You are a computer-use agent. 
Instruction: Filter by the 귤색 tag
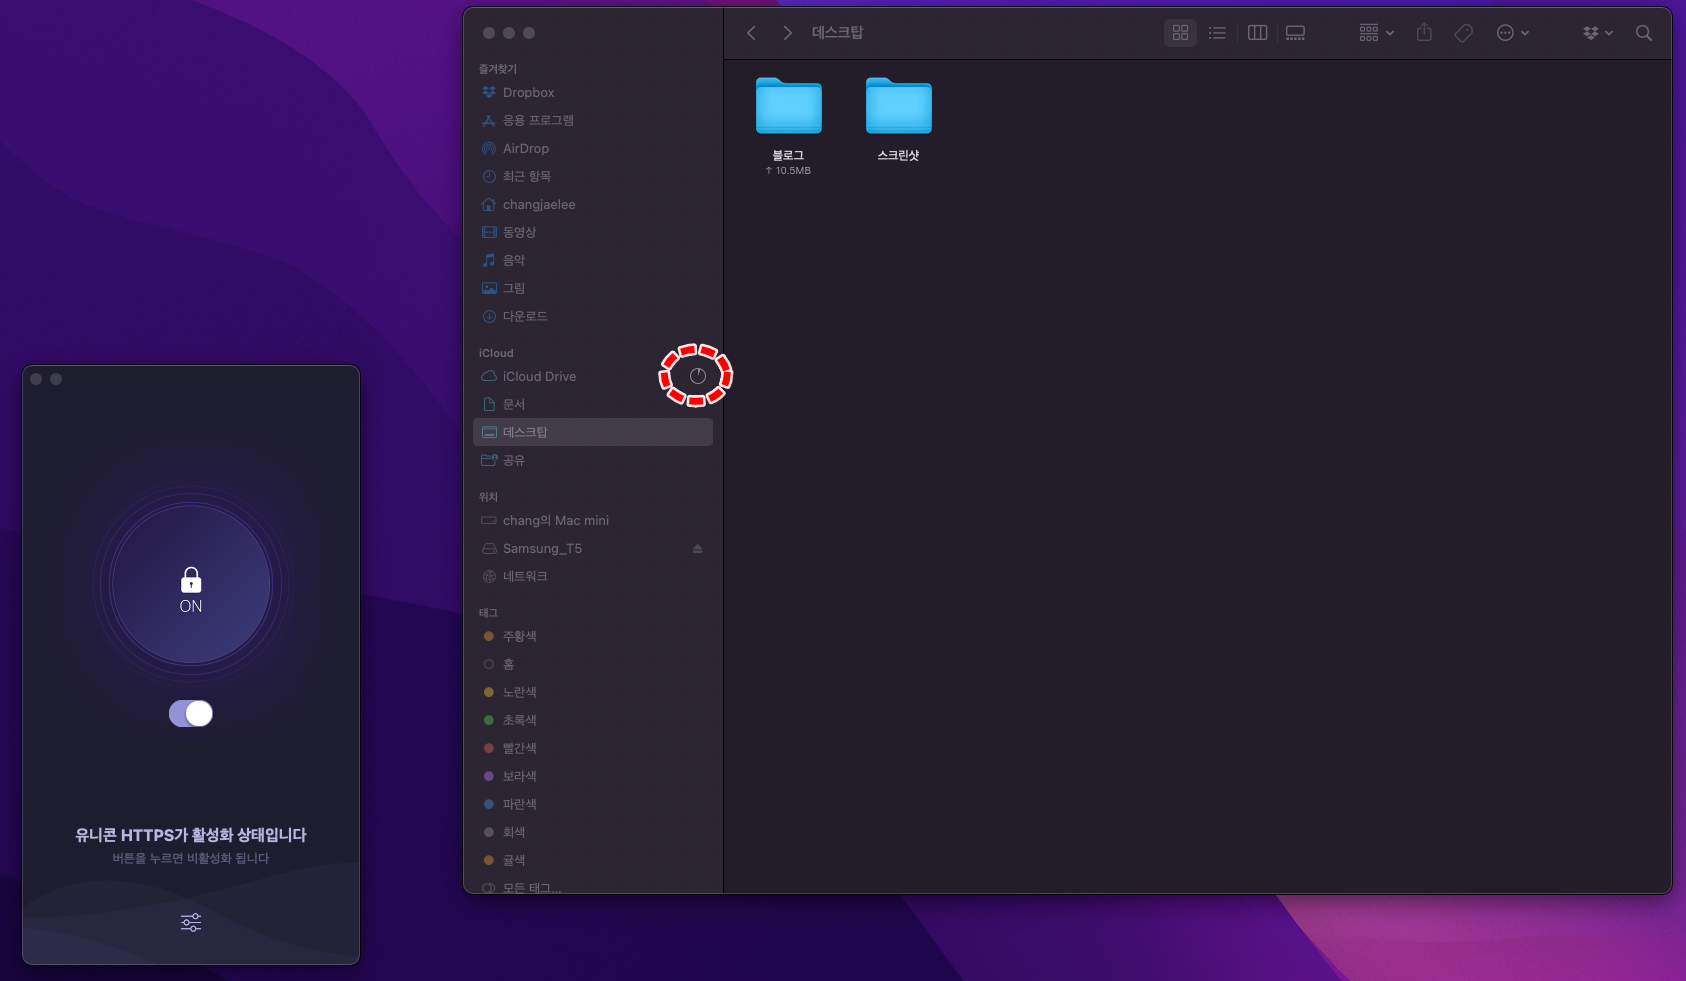tap(593, 860)
